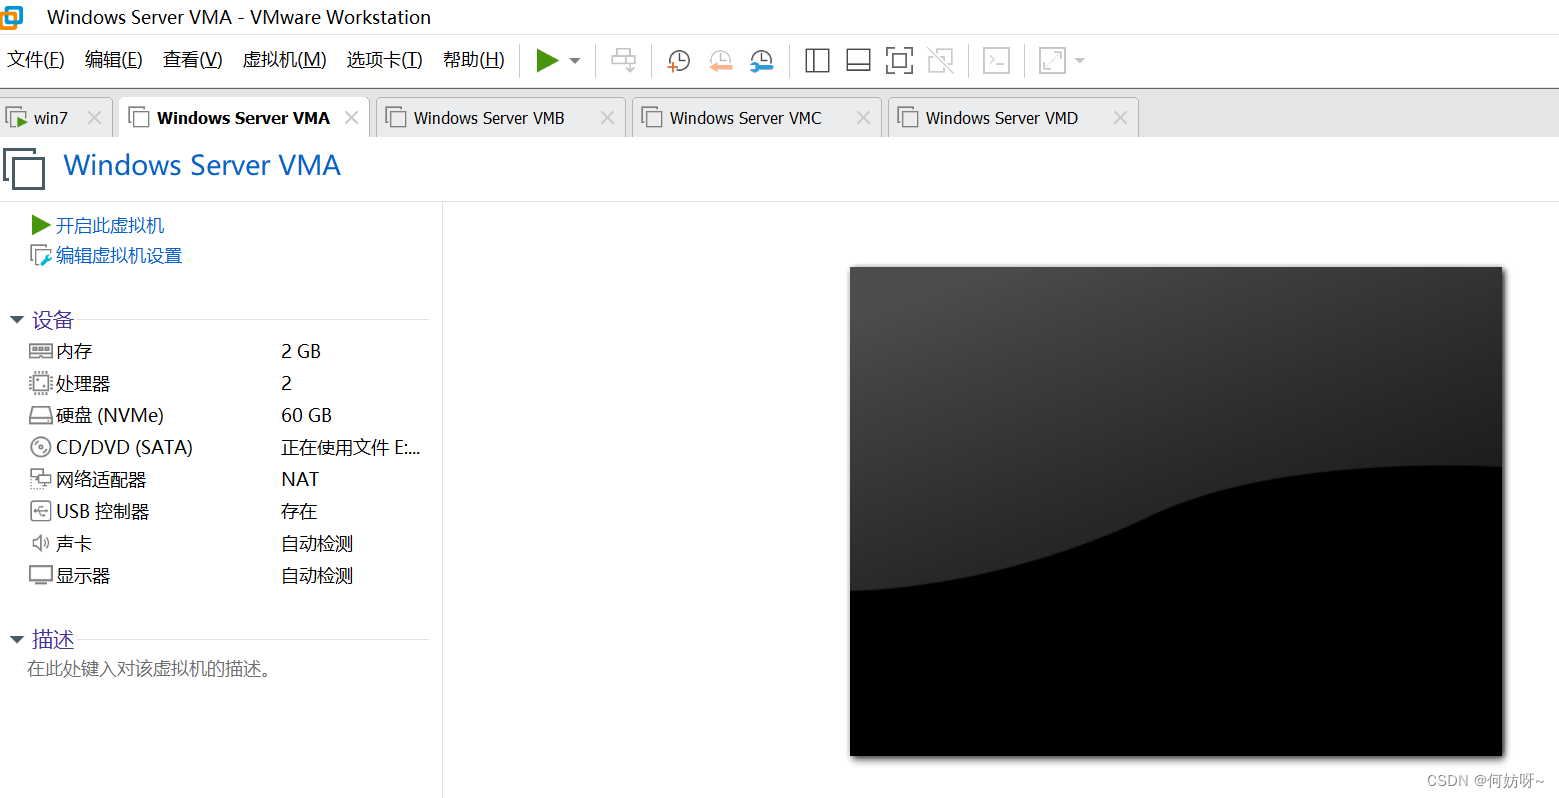This screenshot has height=798, width=1559.
Task: Click the black VM screen preview
Action: [1176, 511]
